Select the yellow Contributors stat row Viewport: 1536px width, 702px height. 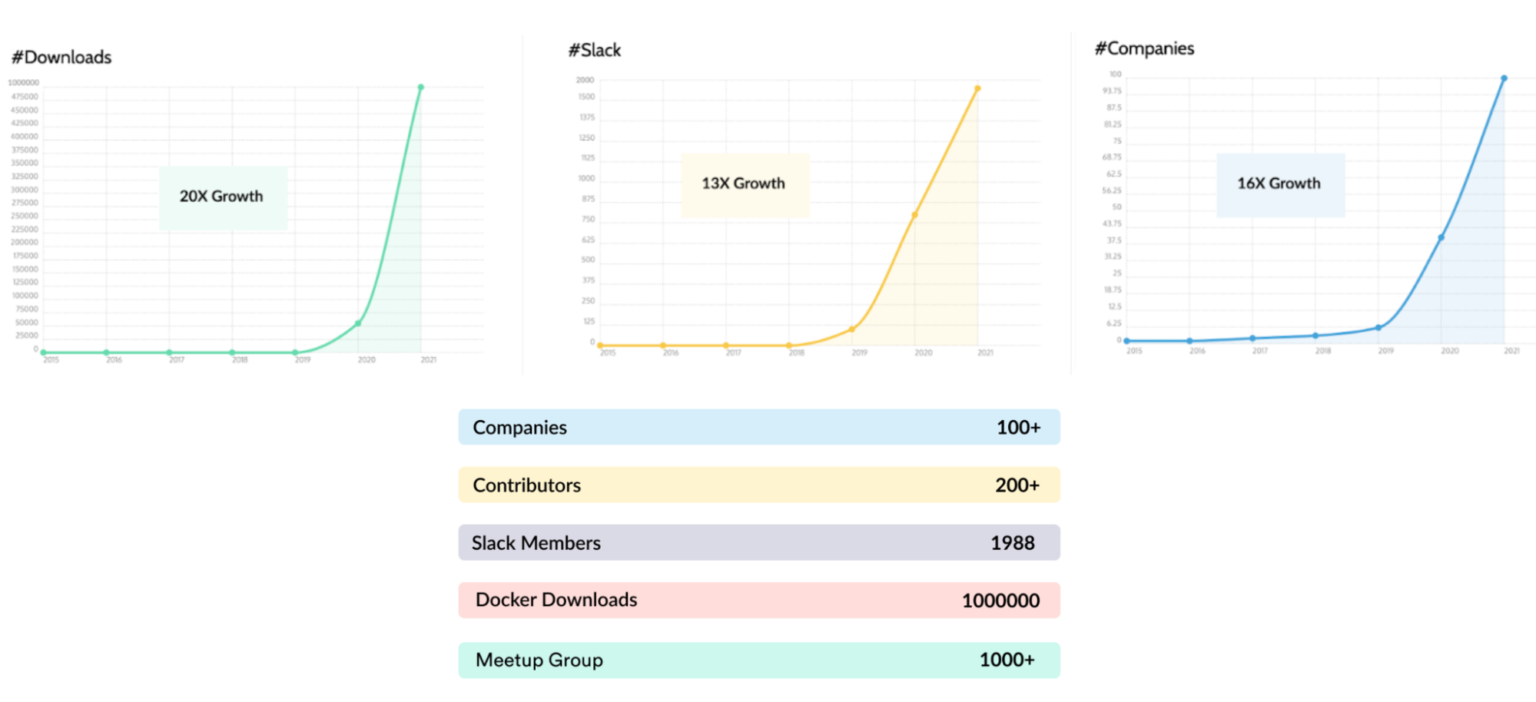point(758,485)
